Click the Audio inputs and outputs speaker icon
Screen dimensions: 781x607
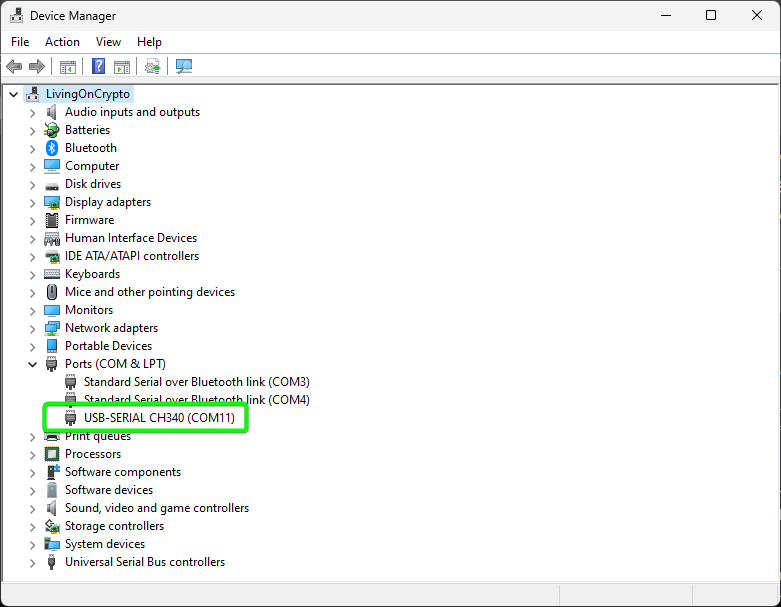(x=52, y=112)
